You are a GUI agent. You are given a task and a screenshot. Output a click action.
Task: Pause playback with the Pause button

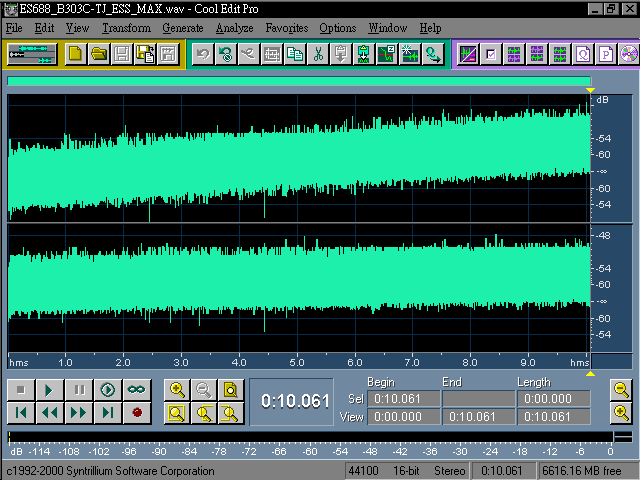tap(79, 390)
